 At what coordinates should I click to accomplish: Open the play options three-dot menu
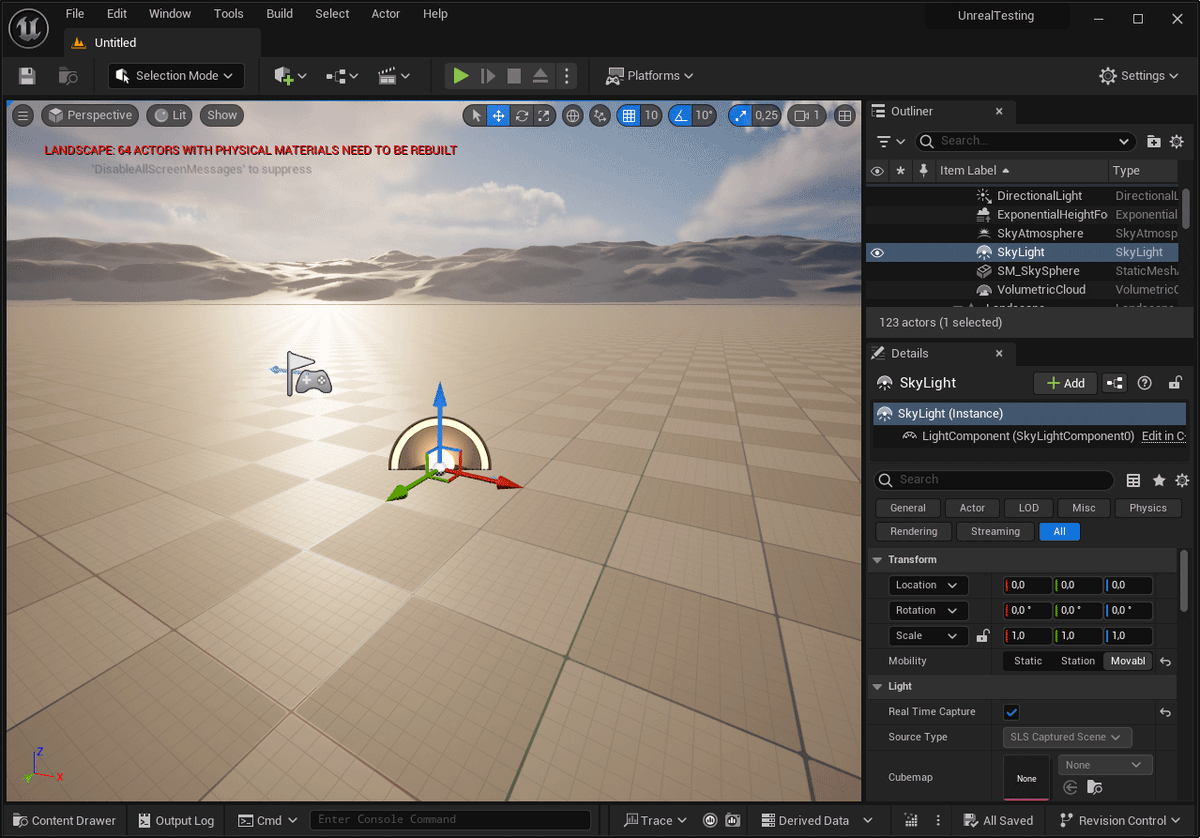567,76
